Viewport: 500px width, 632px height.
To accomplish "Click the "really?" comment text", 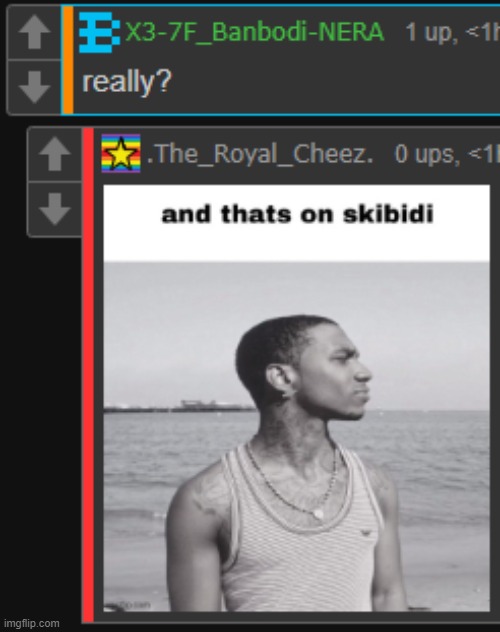I will [x=127, y=82].
